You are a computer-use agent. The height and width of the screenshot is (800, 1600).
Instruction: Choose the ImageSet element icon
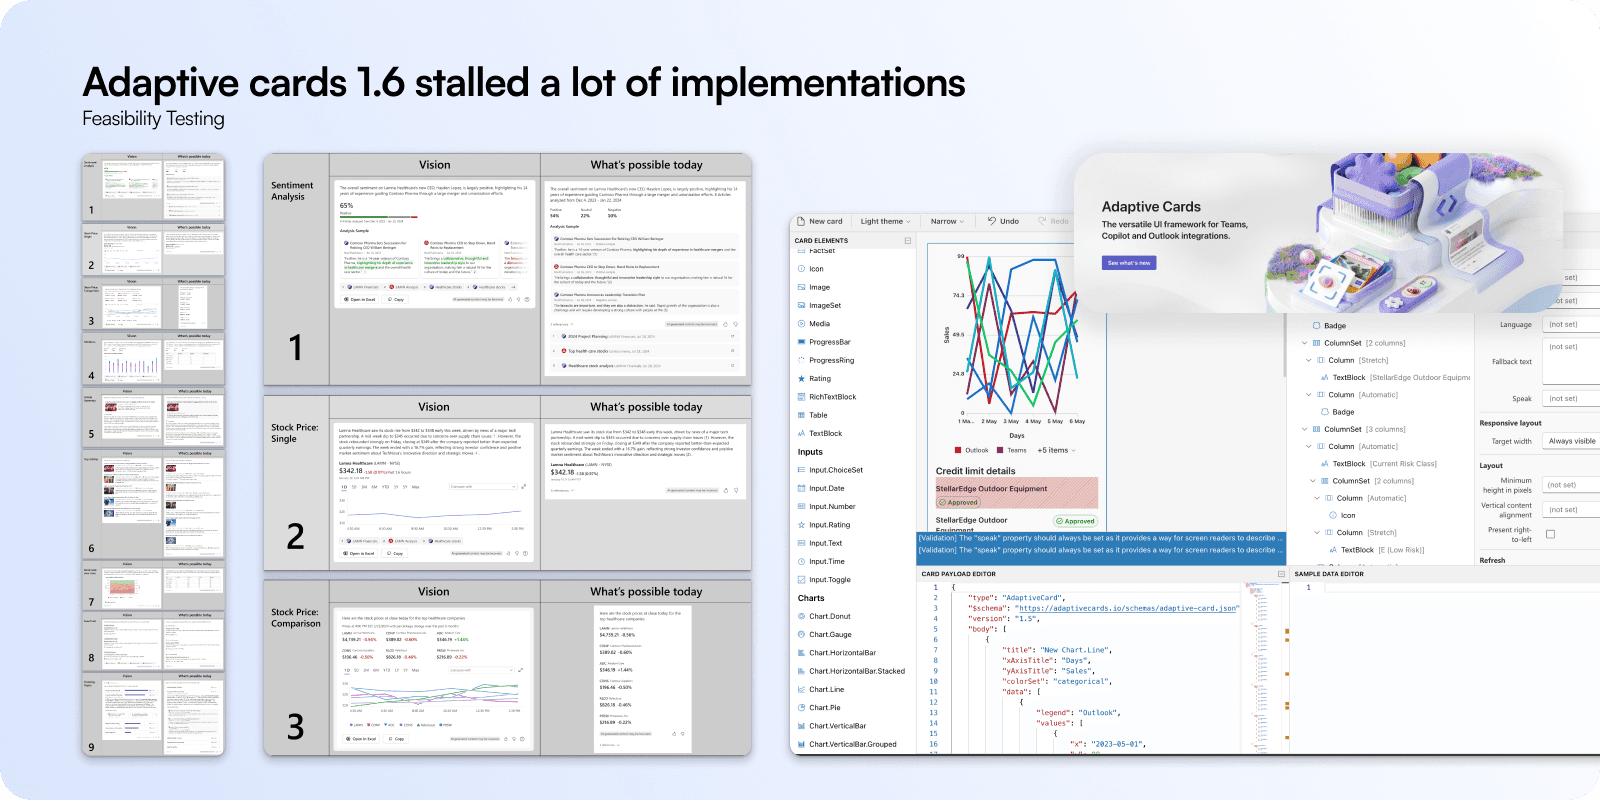801,305
